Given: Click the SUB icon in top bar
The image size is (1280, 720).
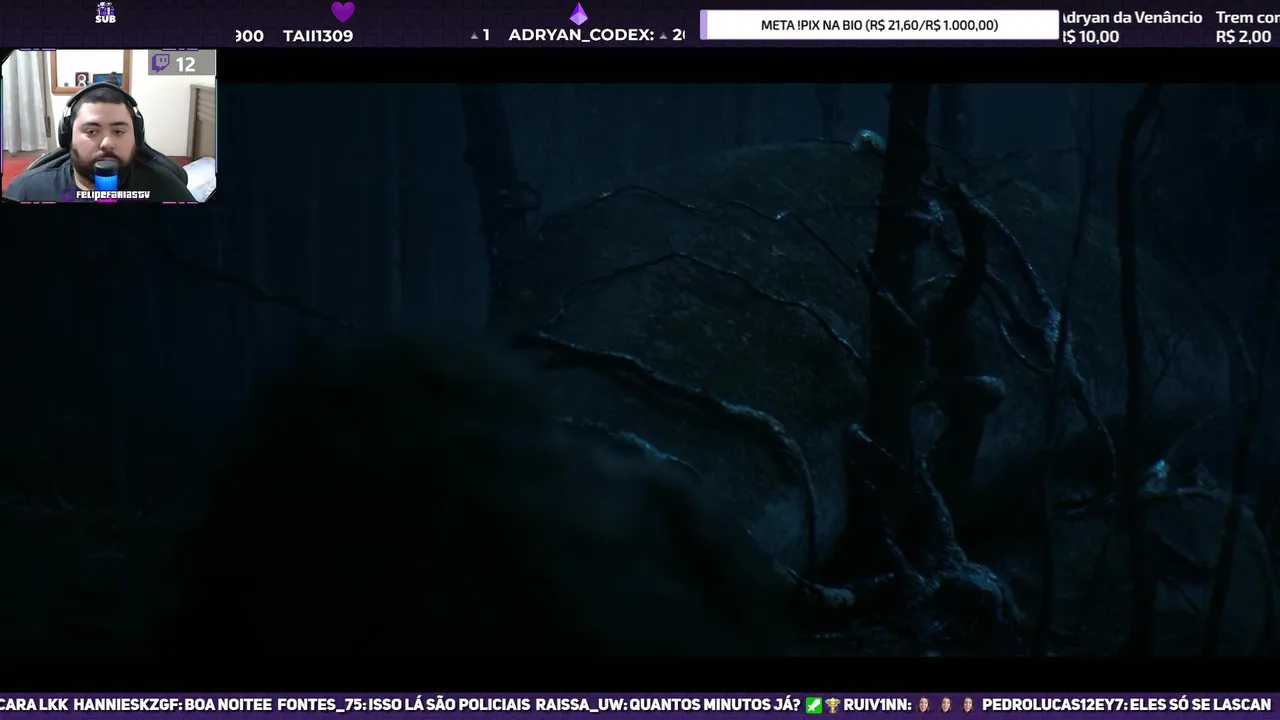Looking at the screenshot, I should pos(105,13).
